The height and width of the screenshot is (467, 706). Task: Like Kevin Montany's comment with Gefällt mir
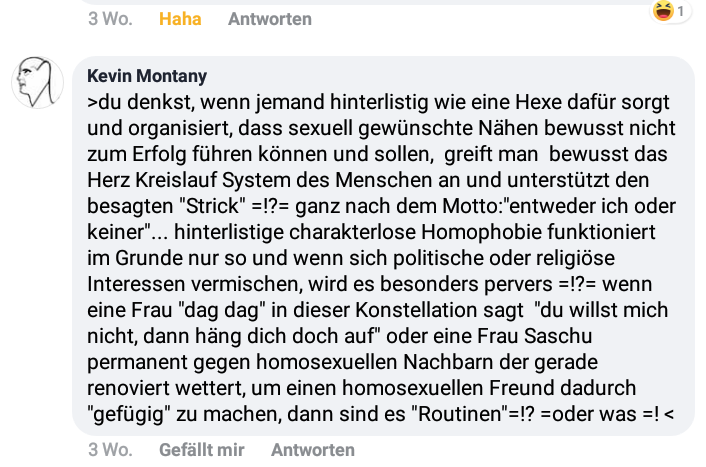202,449
